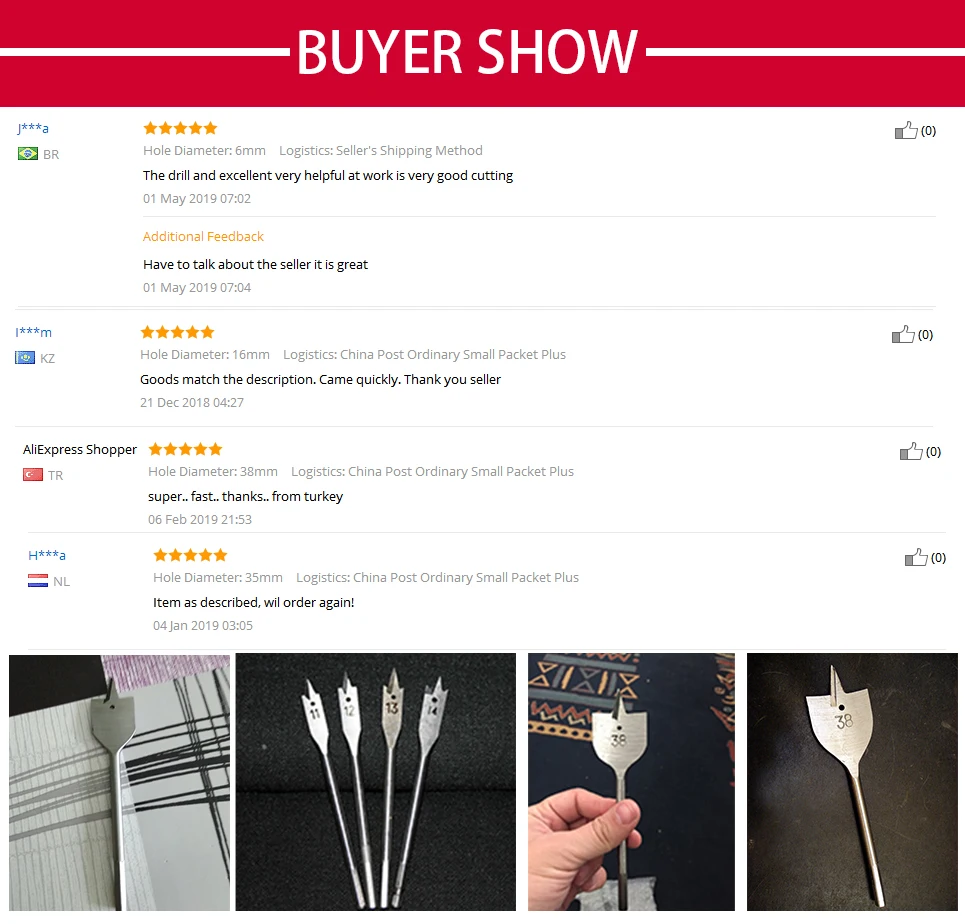
Task: Open photo of spade bit on striped cloth
Action: coord(119,782)
